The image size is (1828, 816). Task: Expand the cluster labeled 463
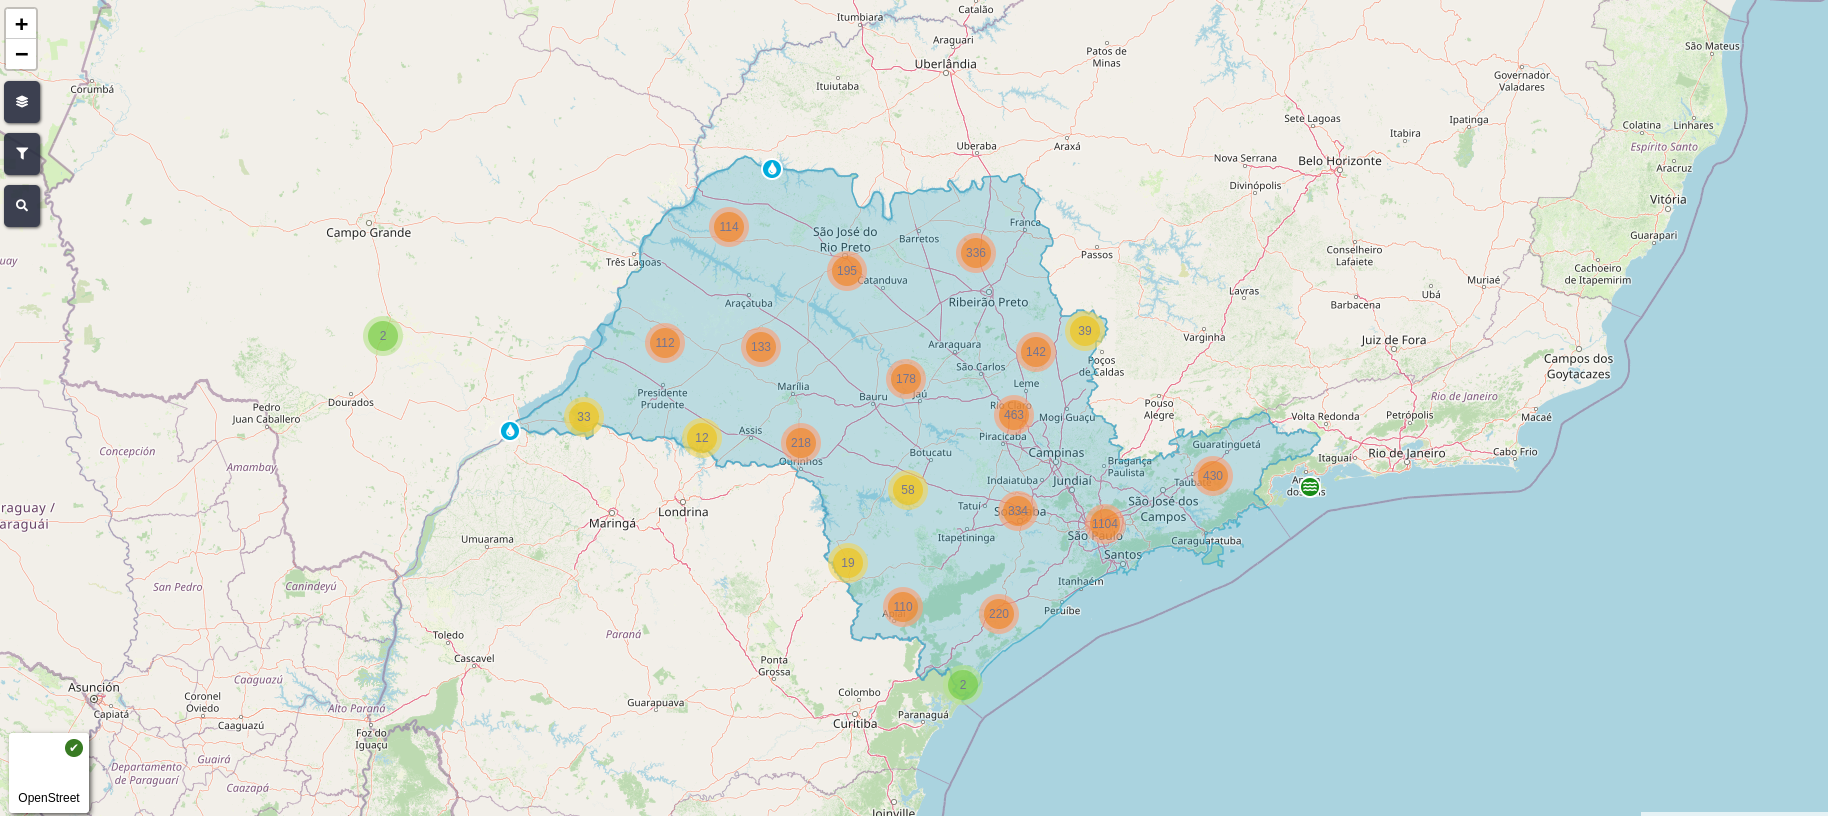pyautogui.click(x=1013, y=415)
